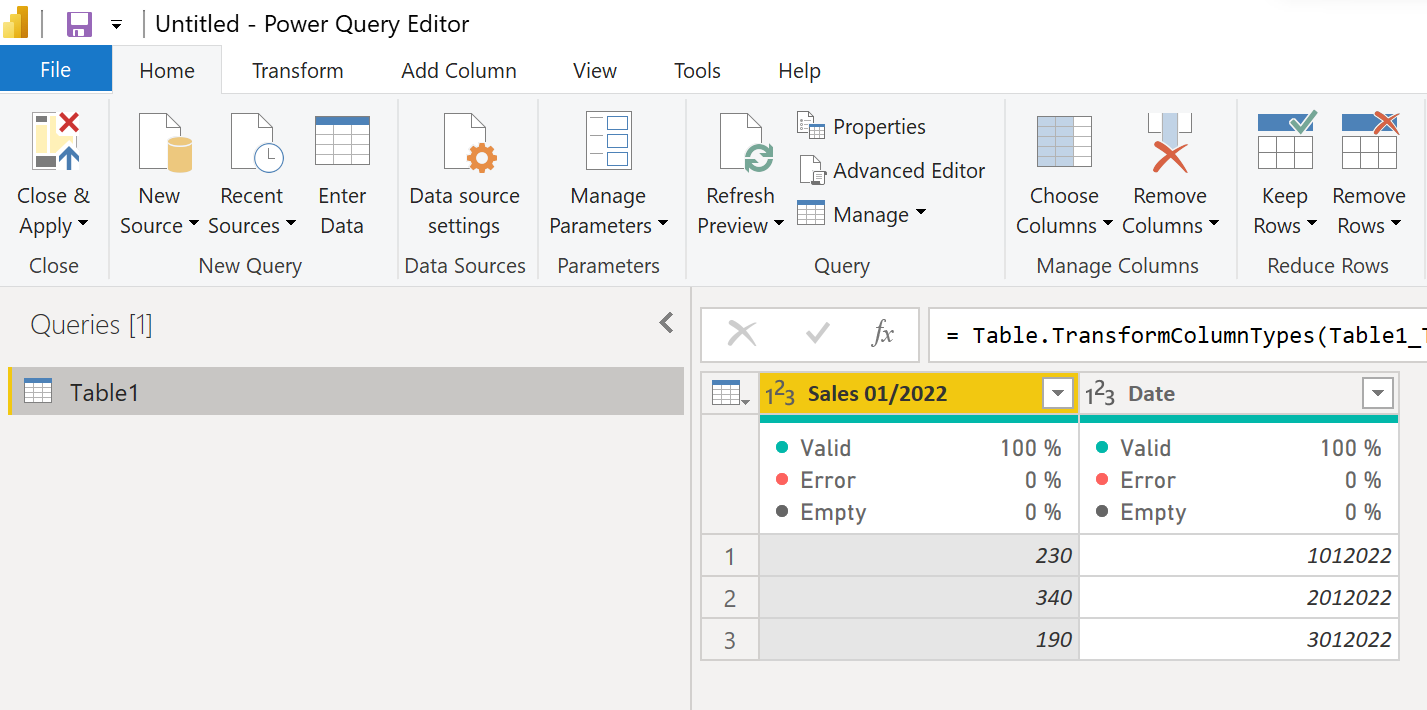Click the cell with value 190
The image size is (1427, 710).
(x=919, y=639)
